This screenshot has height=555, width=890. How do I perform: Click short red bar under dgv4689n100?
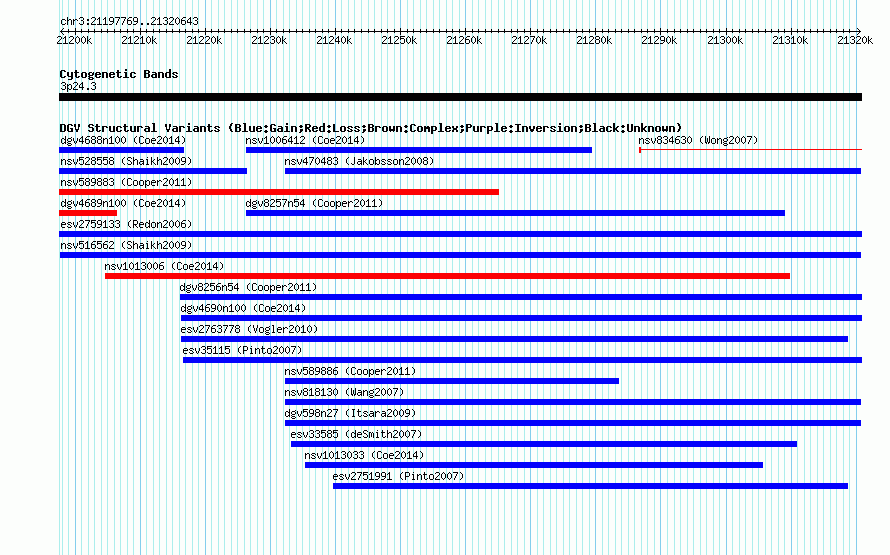tap(88, 213)
